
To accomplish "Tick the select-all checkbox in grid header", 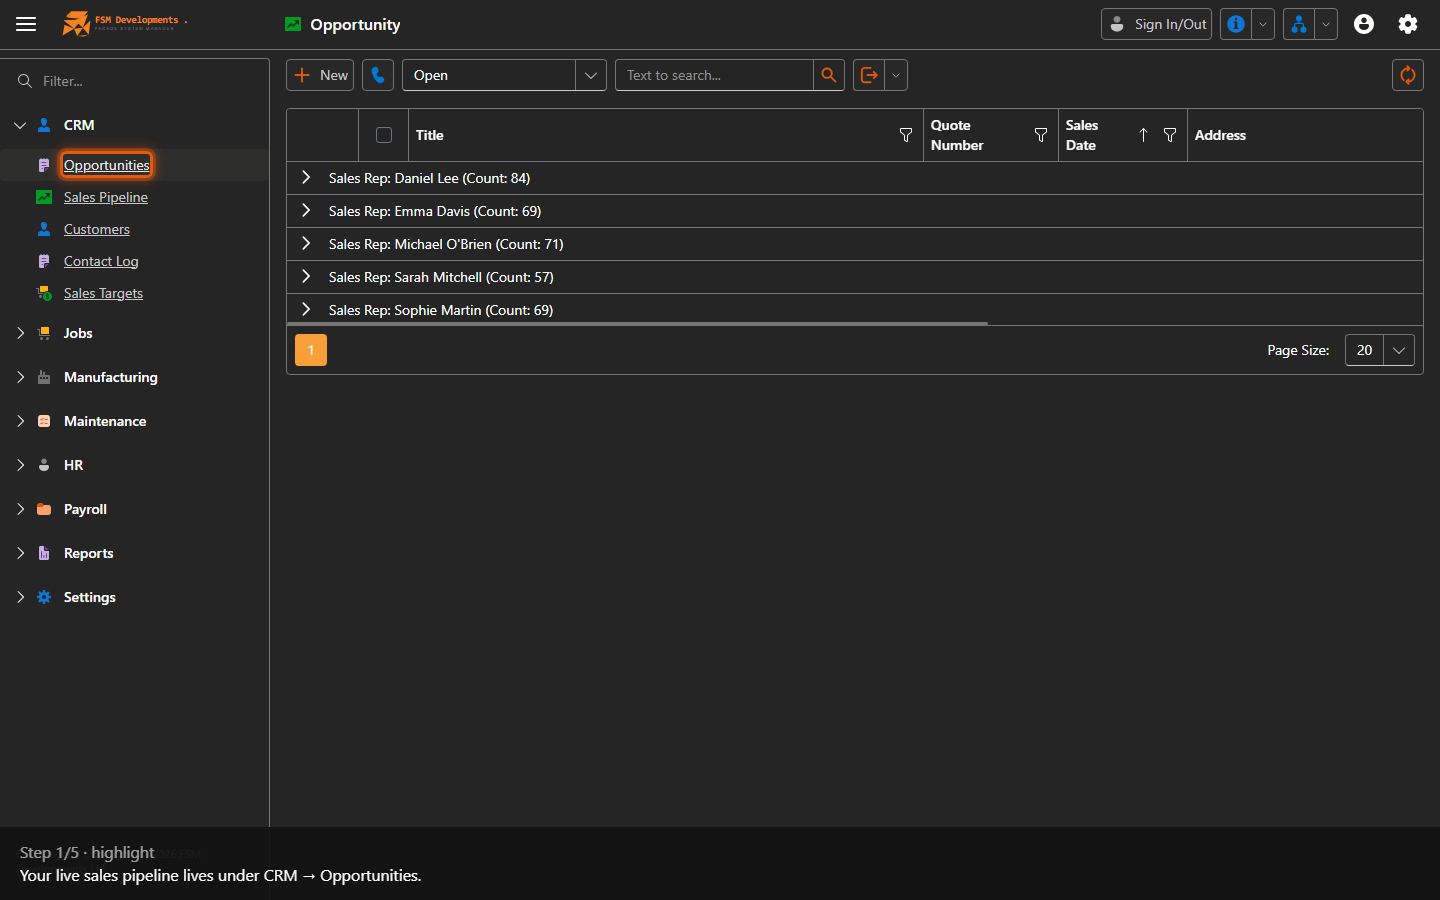I will click(x=384, y=135).
